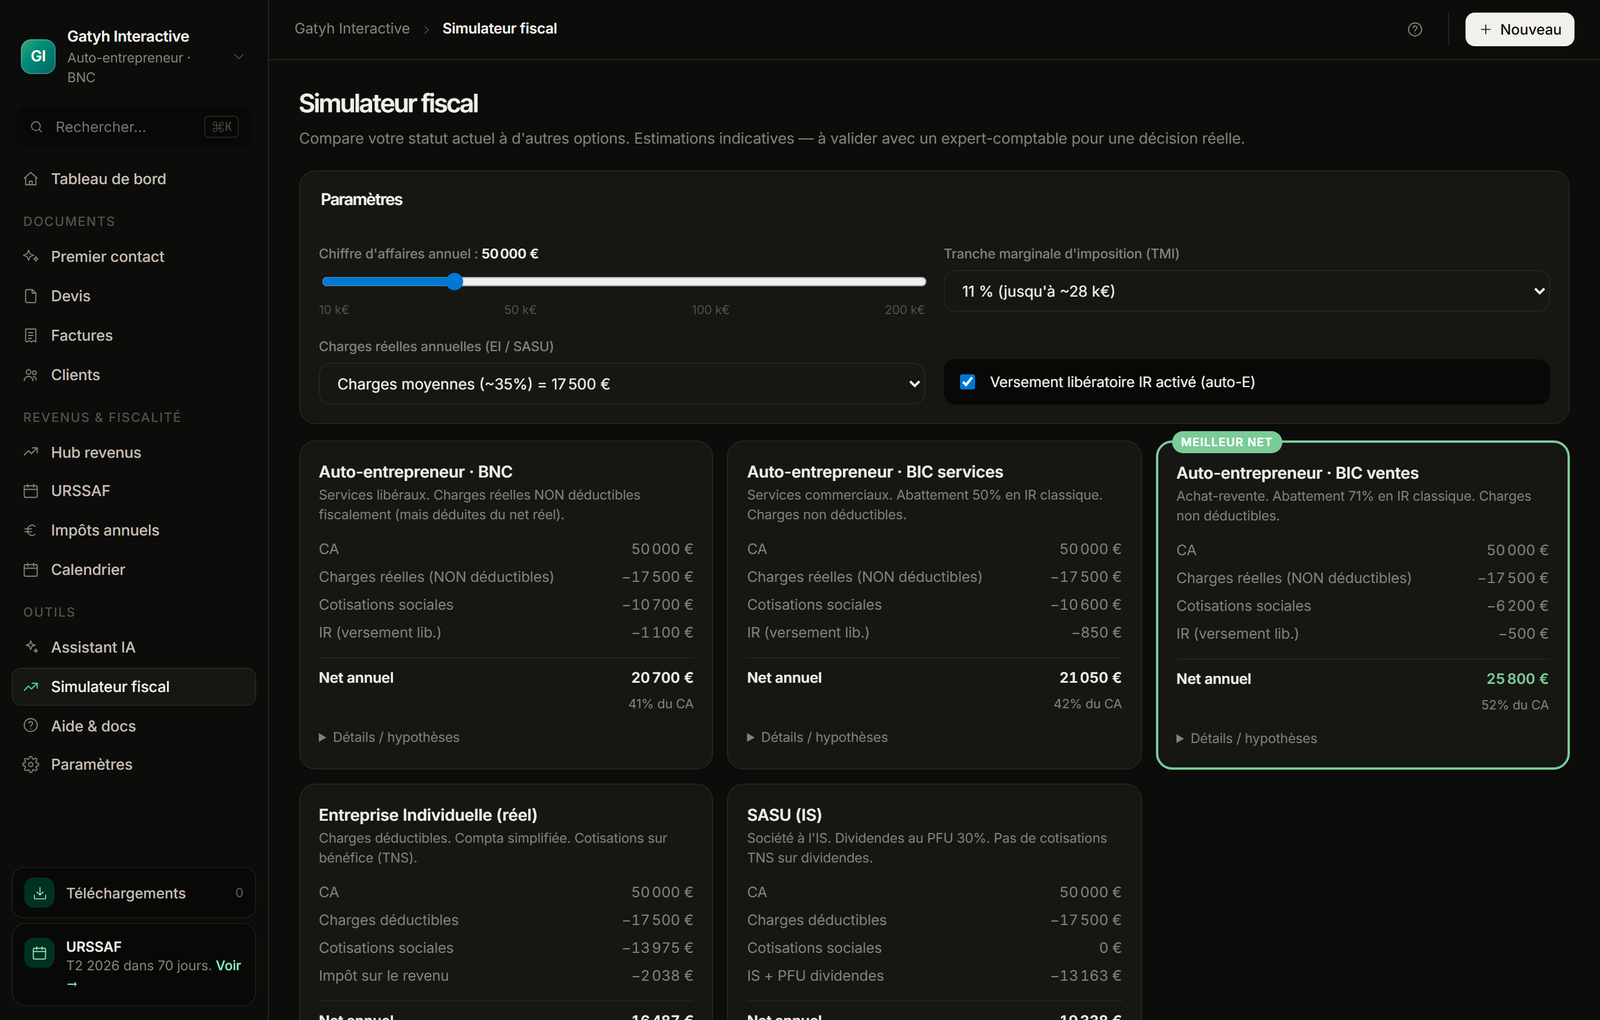Click the −13 975 € cotisations value
This screenshot has height=1020, width=1600.
pos(657,948)
